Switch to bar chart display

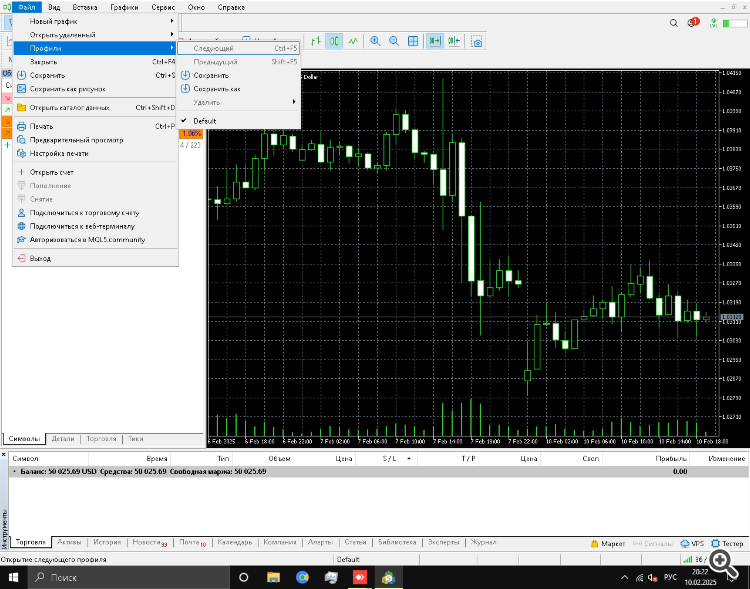[316, 41]
